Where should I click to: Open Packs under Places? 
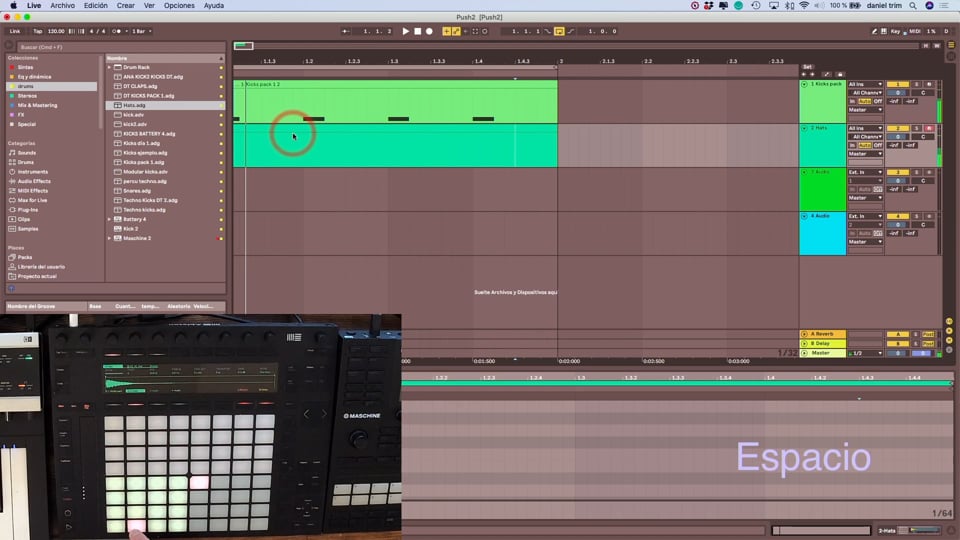tap(24, 257)
